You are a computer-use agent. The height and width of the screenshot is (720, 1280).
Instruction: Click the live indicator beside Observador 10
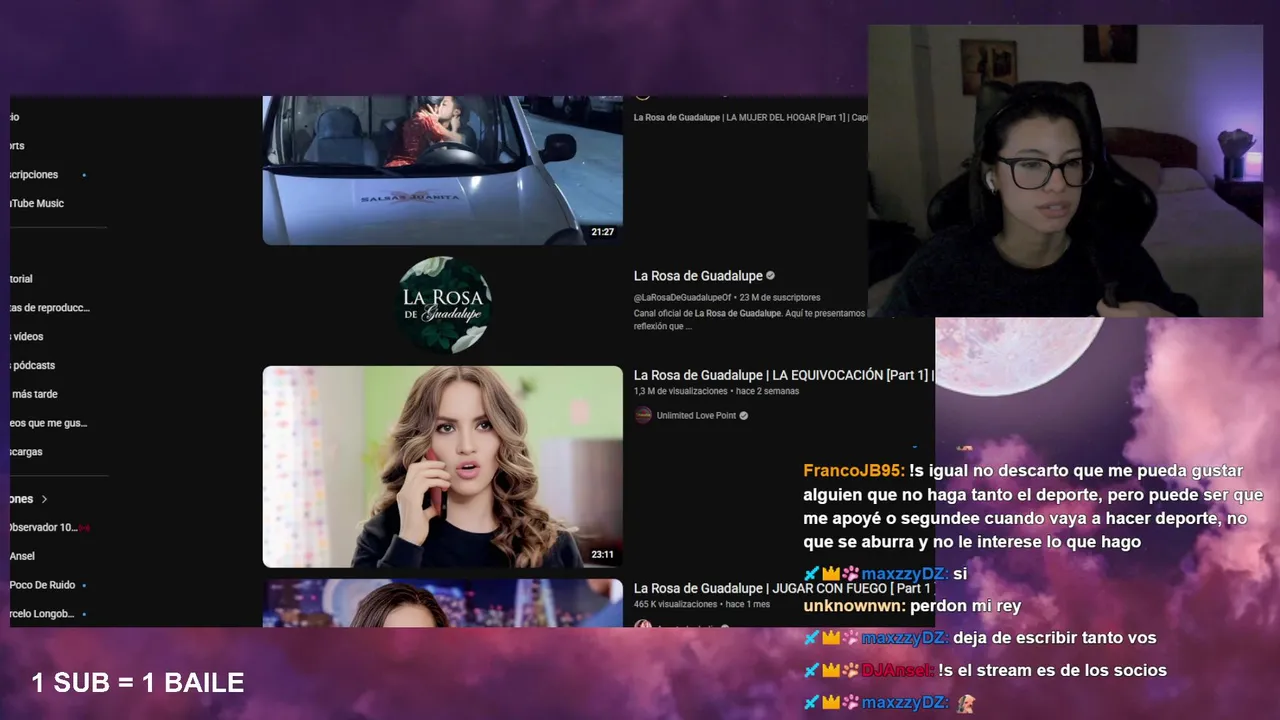point(85,527)
